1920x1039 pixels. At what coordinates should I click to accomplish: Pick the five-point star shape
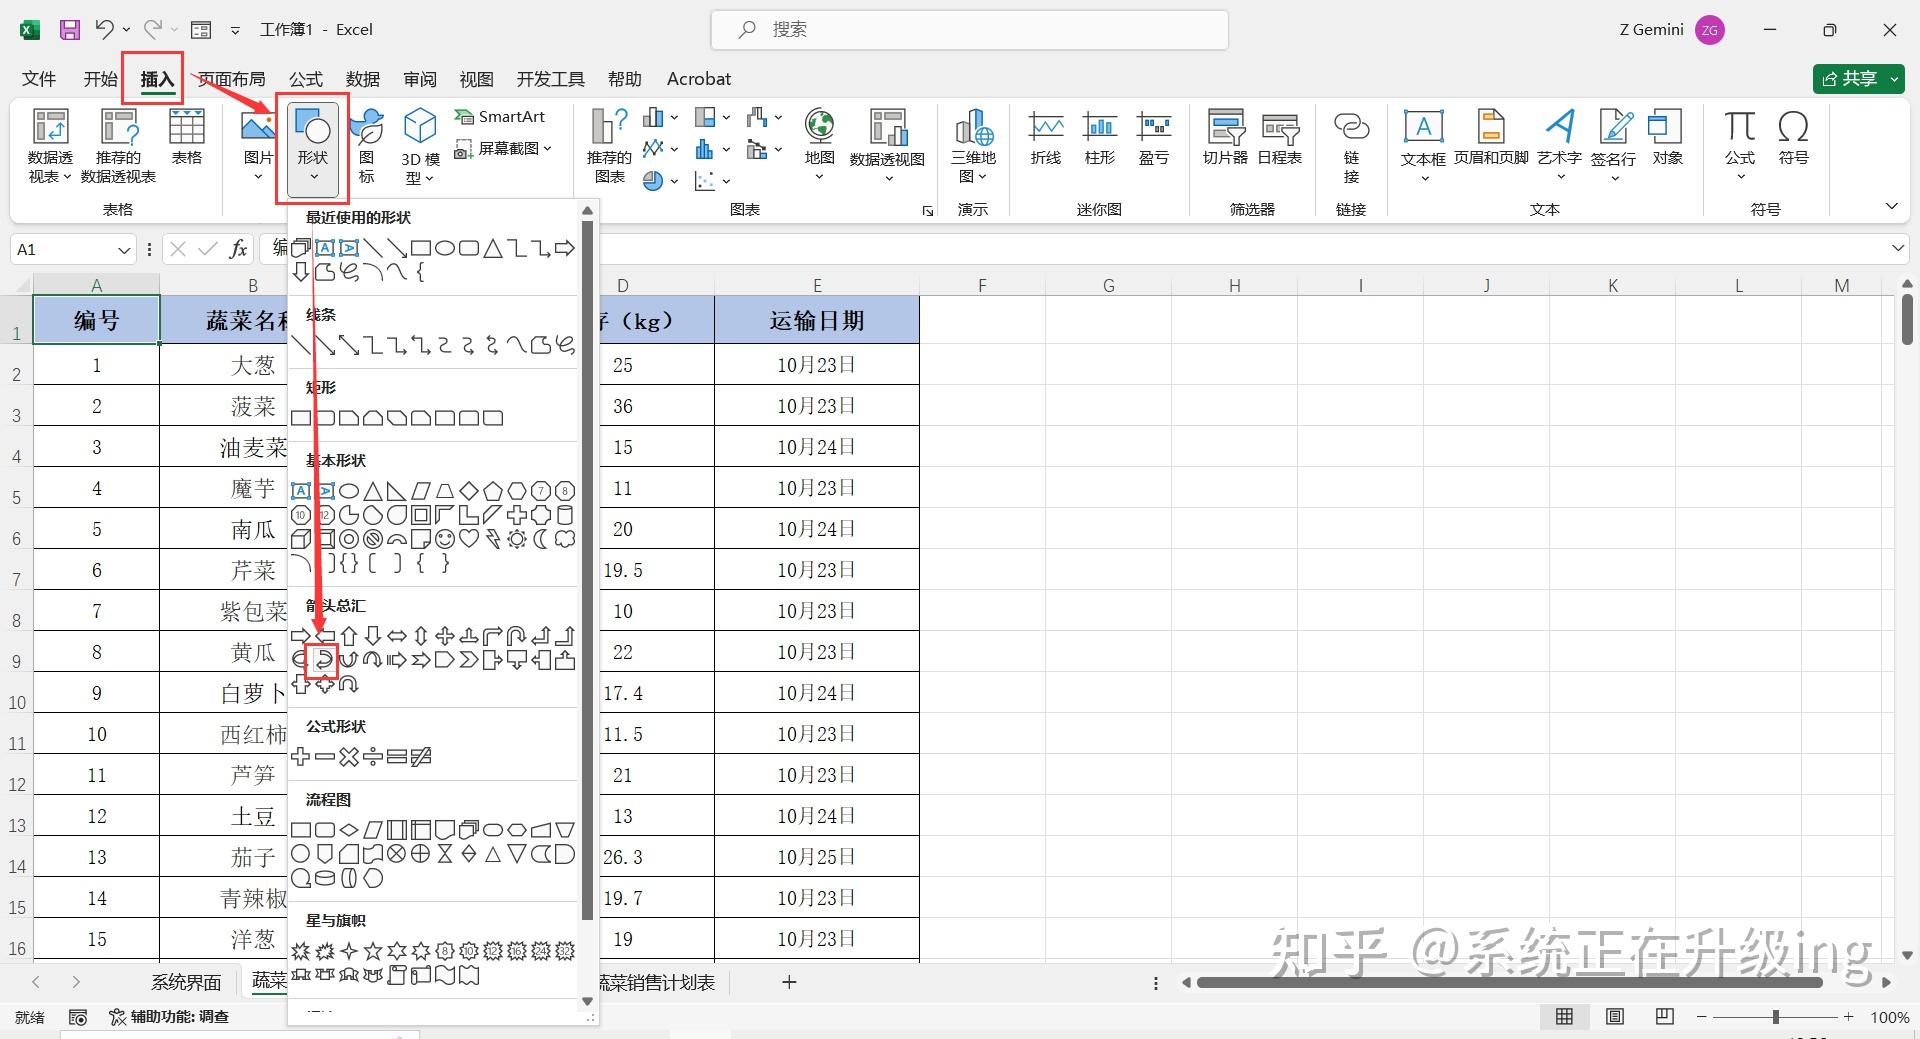click(373, 950)
